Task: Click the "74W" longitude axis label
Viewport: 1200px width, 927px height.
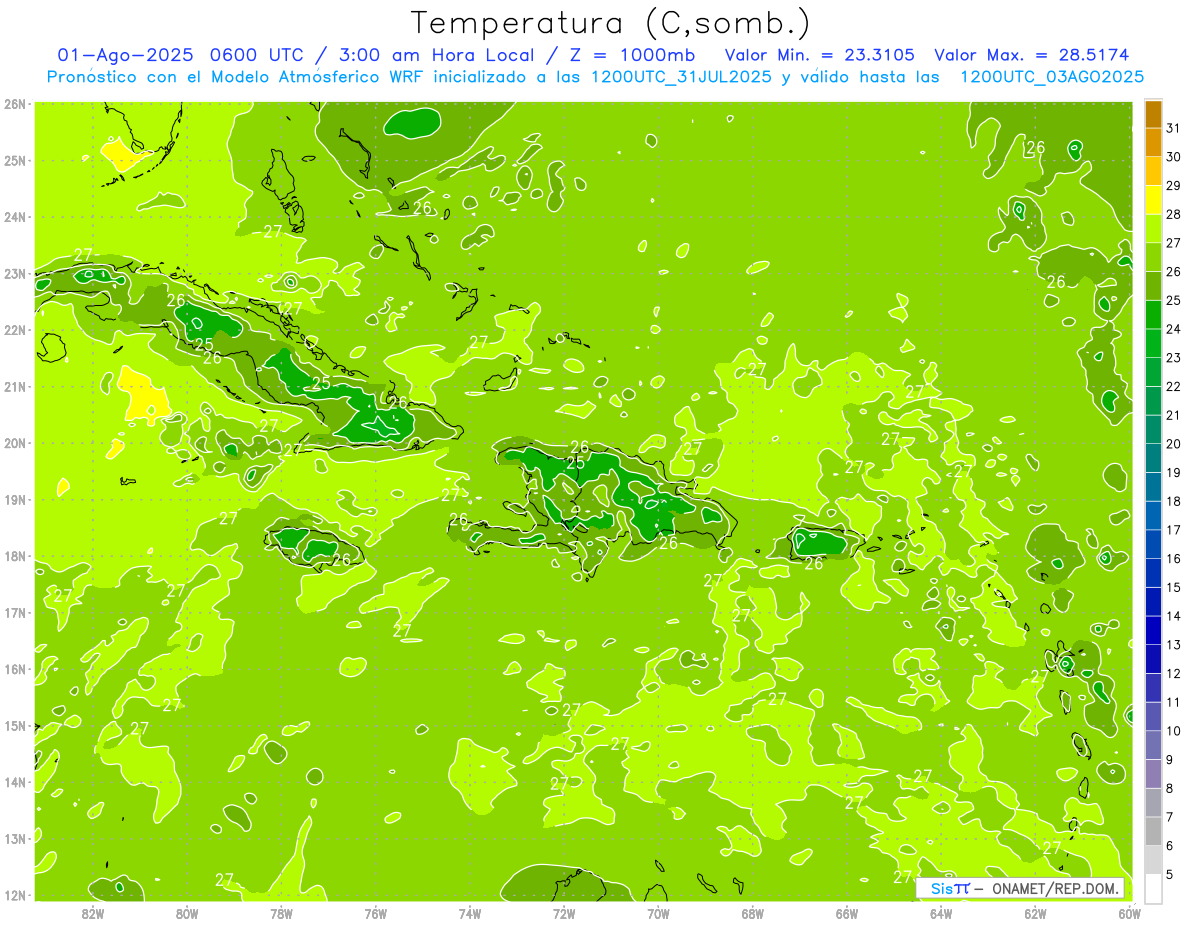Action: coord(470,914)
